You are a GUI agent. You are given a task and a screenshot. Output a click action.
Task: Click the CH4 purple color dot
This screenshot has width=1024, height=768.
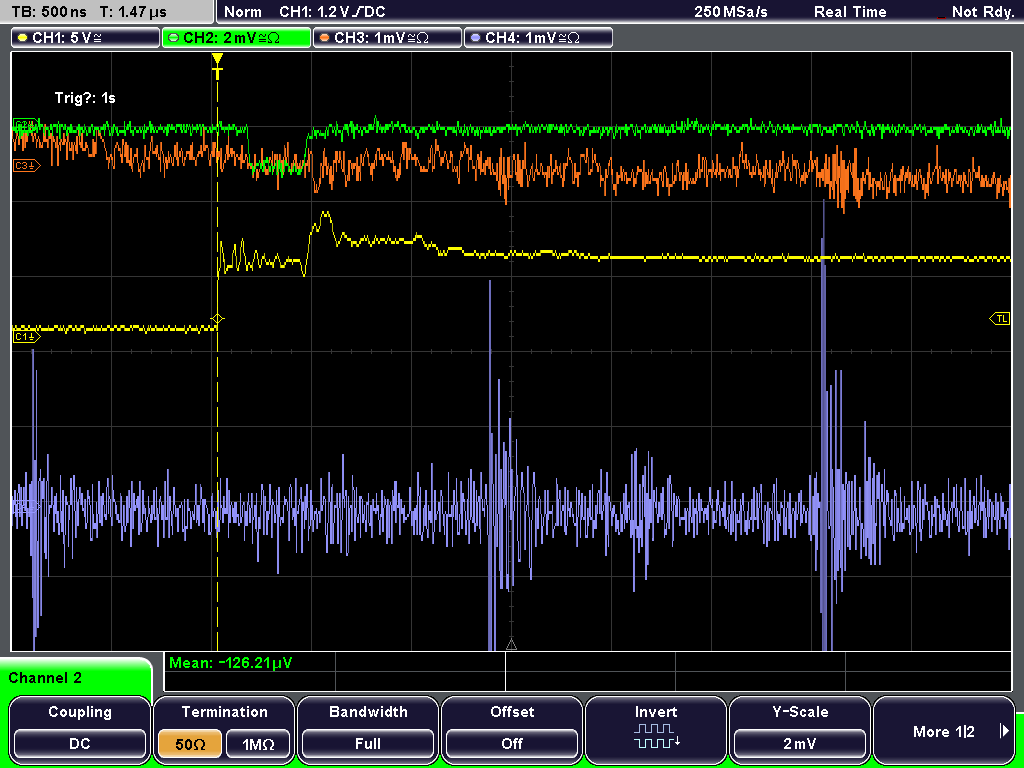[x=476, y=38]
